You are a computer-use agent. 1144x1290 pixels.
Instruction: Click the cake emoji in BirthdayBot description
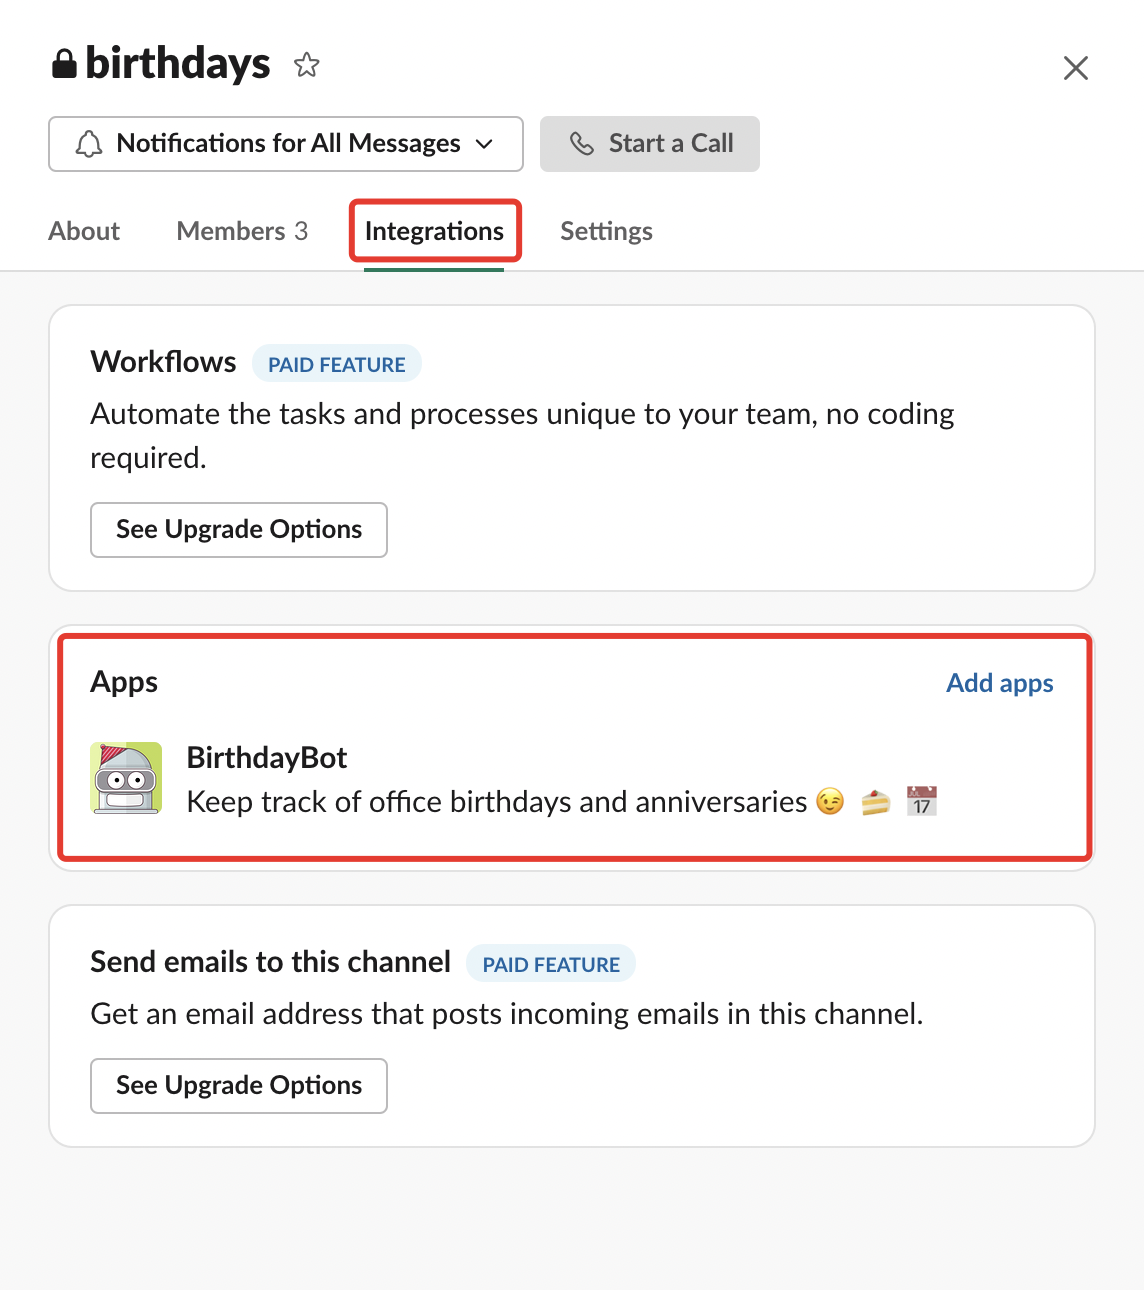click(875, 802)
